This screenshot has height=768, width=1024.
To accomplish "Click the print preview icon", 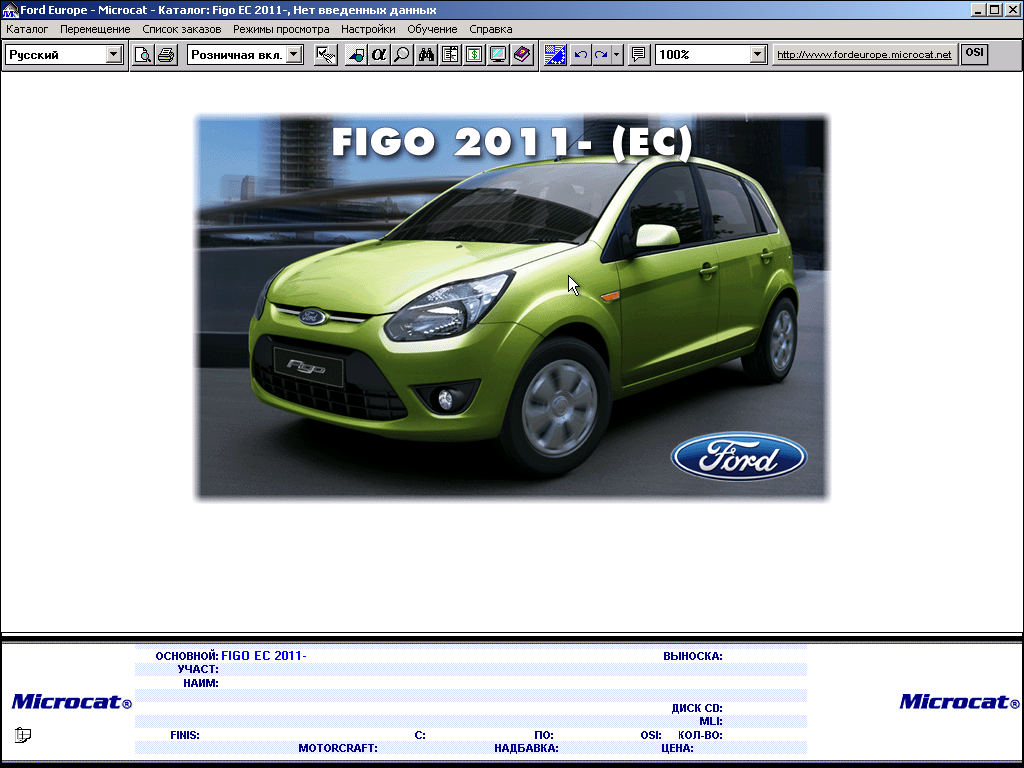I will coord(143,55).
